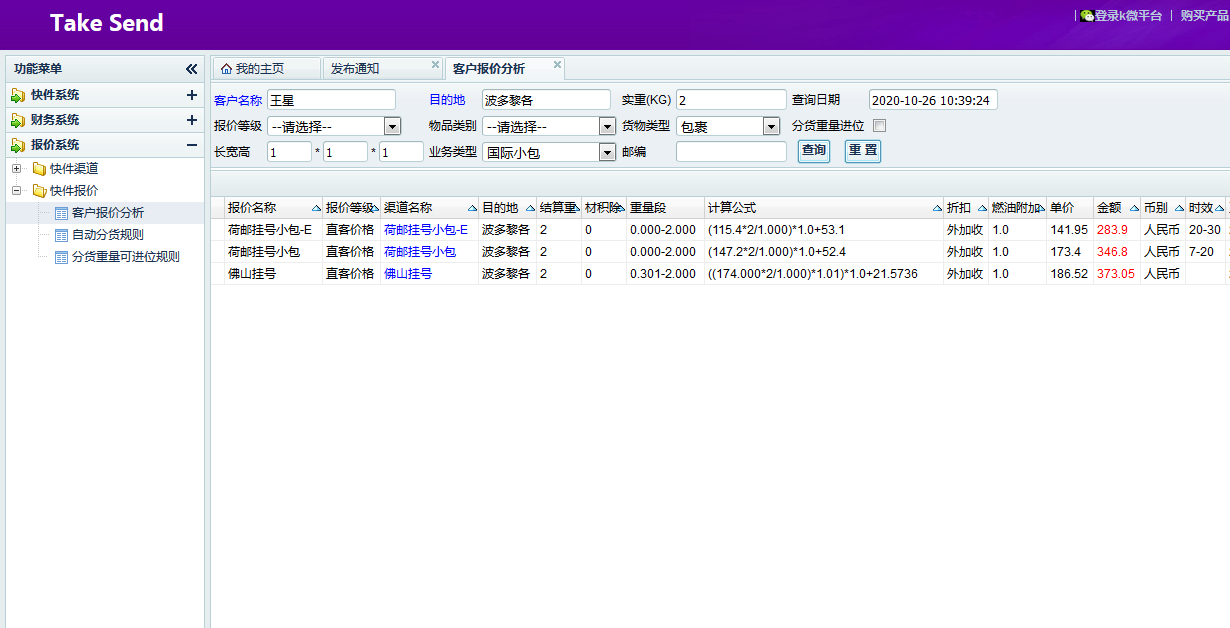Toggle the 分货重量进位 checkbox
Image resolution: width=1230 pixels, height=628 pixels.
[x=879, y=126]
